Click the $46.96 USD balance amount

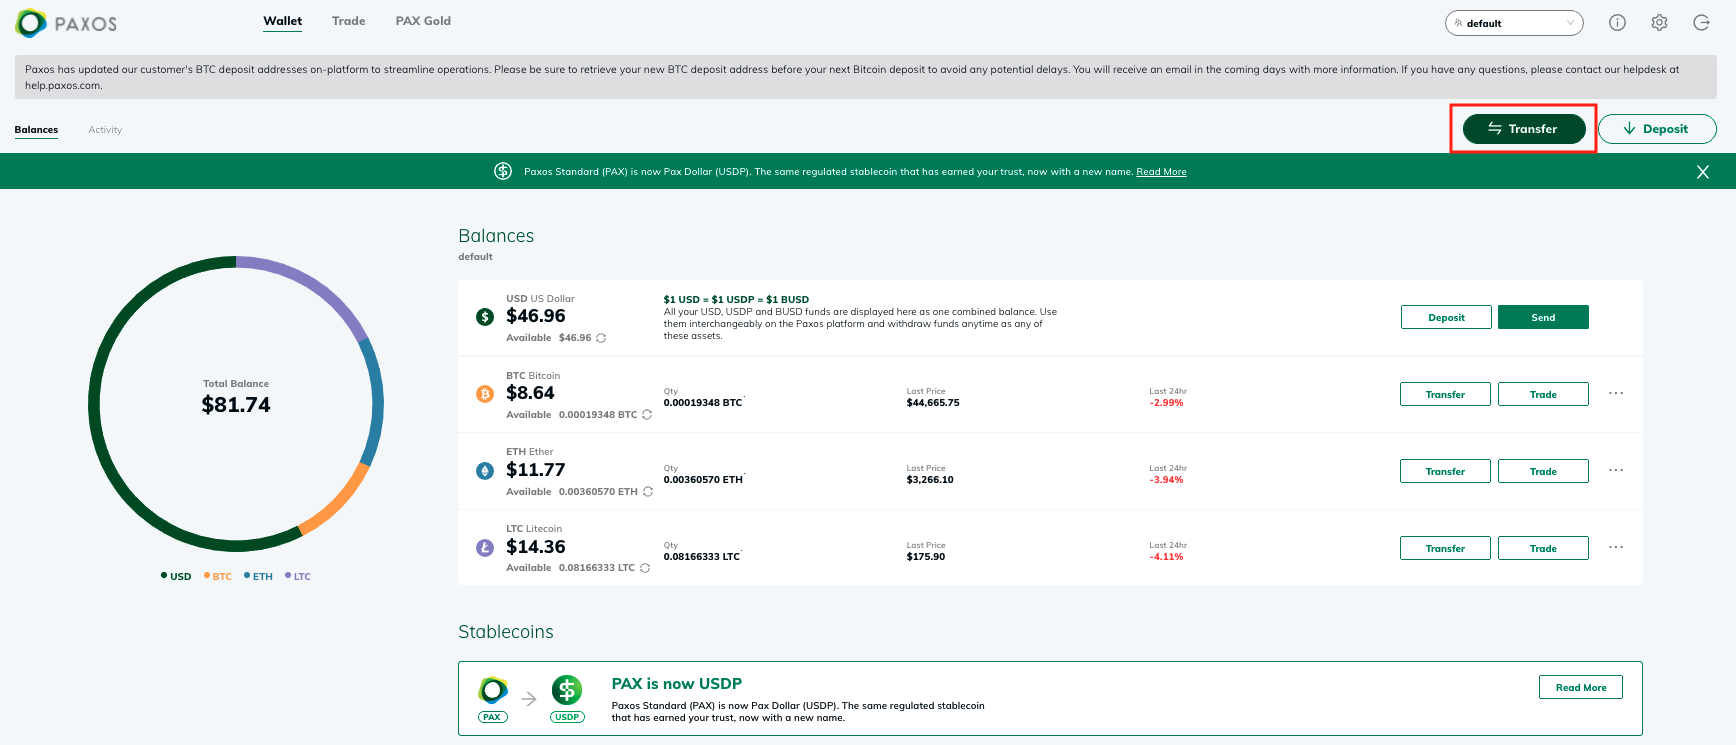coord(536,316)
